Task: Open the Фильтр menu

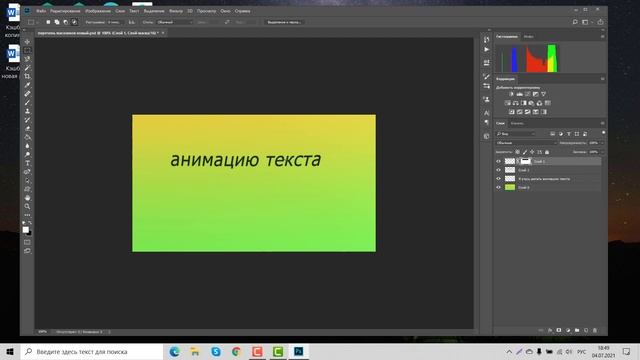Action: [x=176, y=11]
